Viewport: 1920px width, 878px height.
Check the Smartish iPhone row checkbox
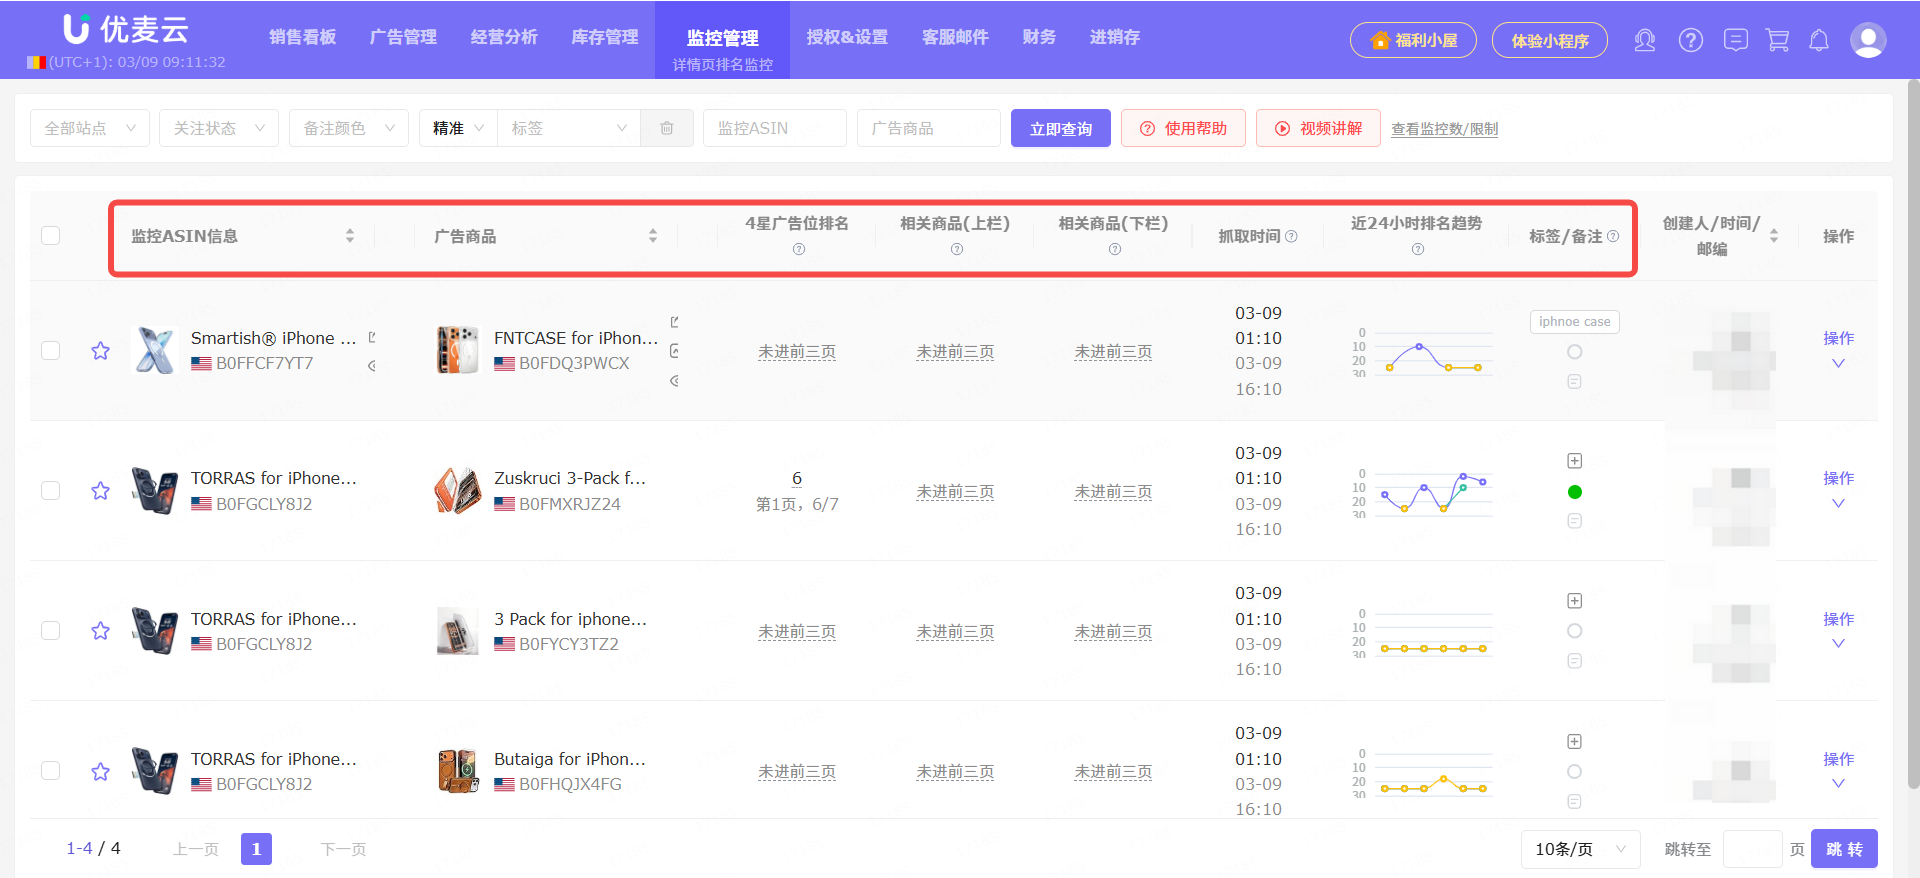(51, 351)
